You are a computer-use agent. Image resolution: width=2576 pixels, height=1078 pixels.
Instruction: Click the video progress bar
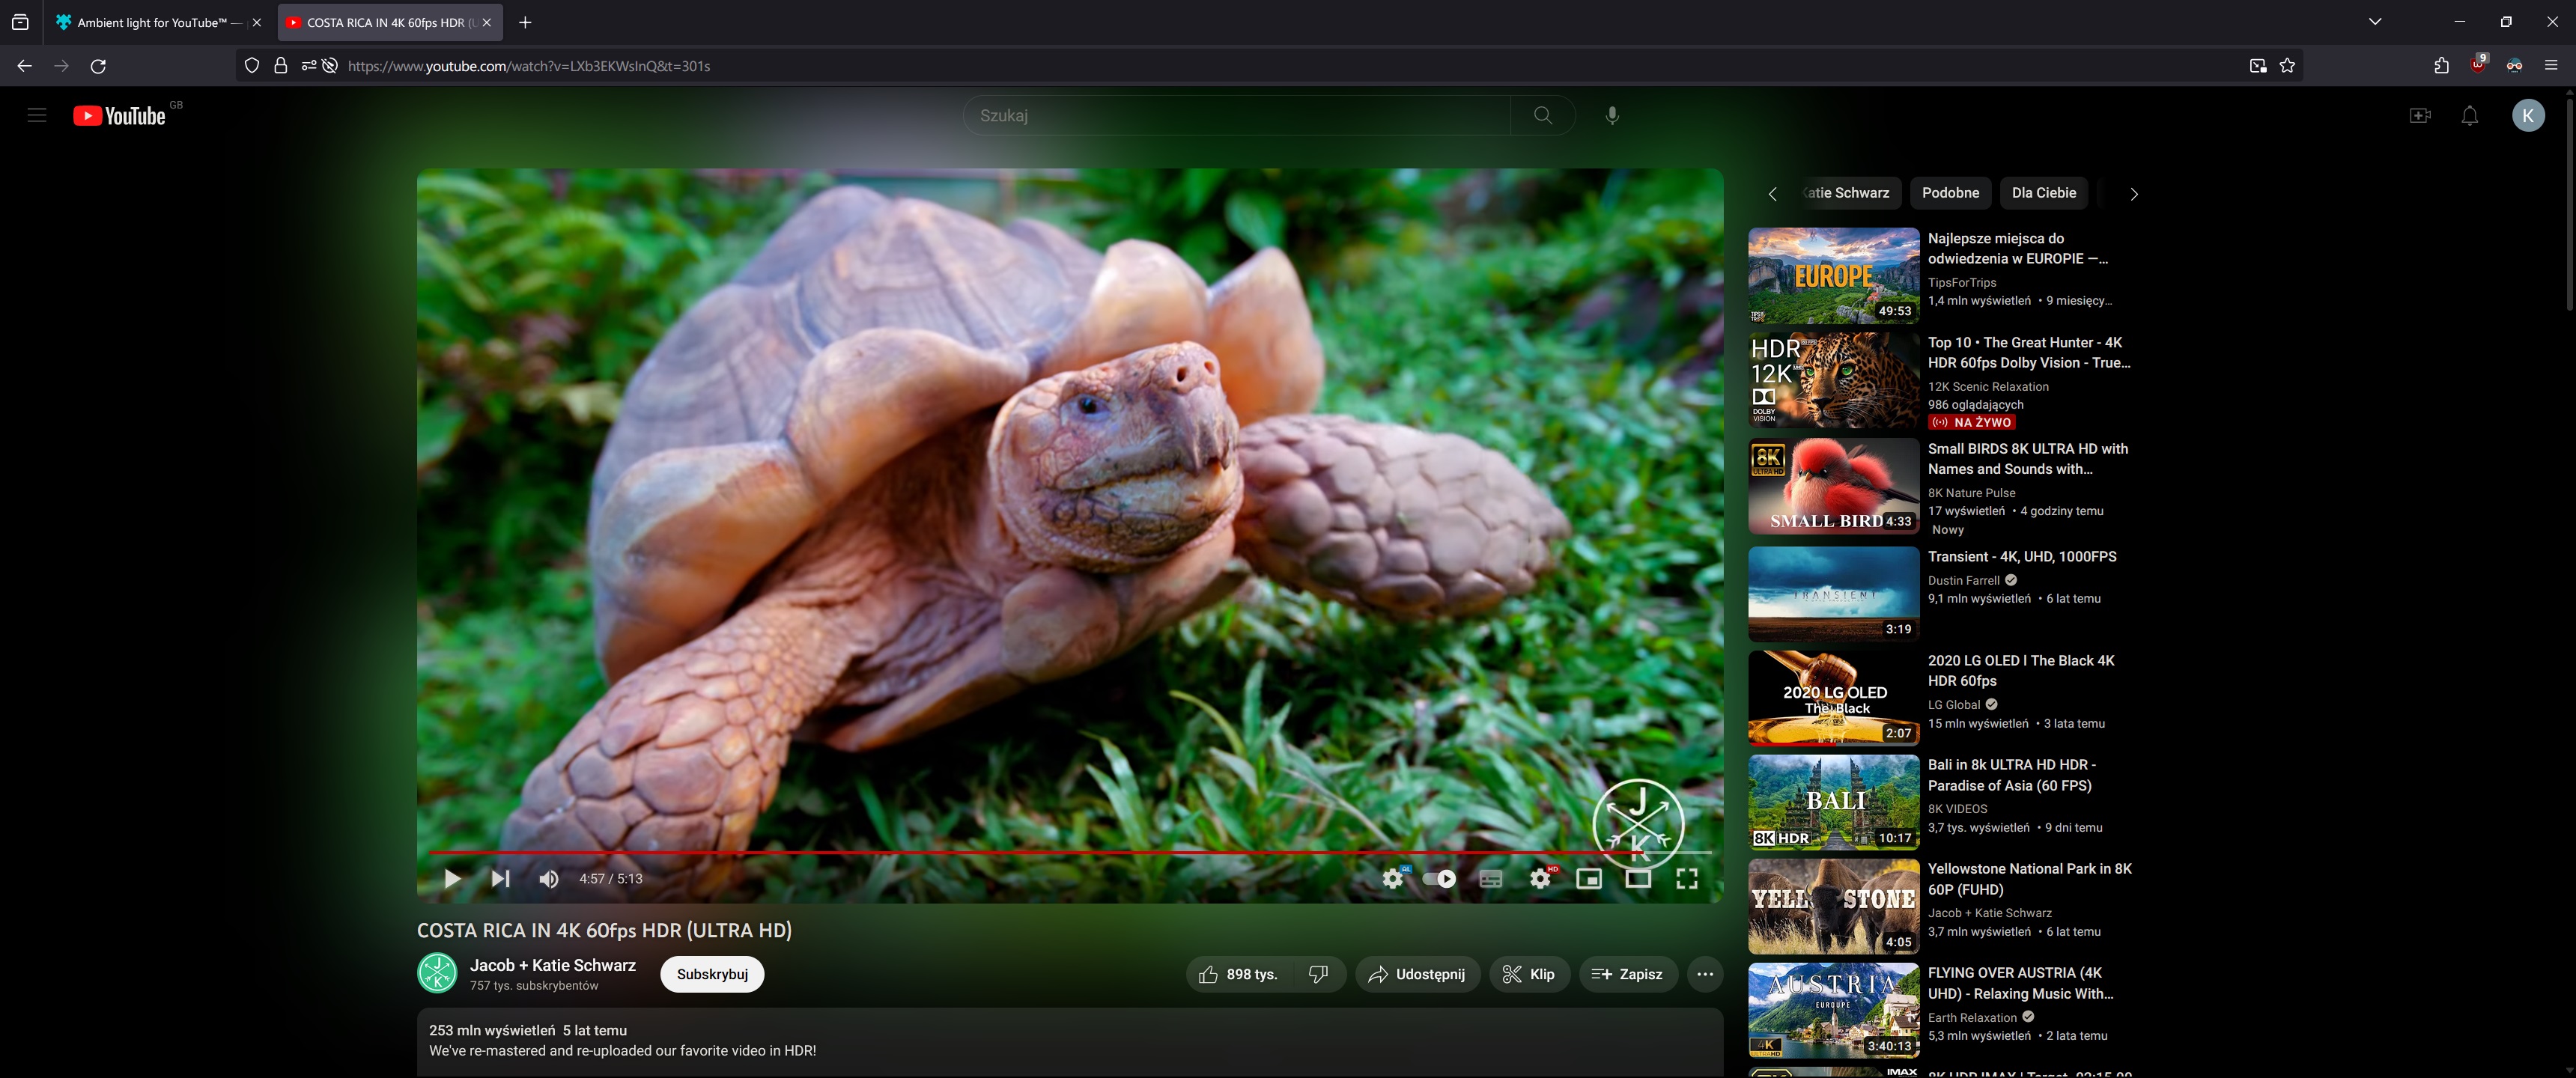(1000, 853)
